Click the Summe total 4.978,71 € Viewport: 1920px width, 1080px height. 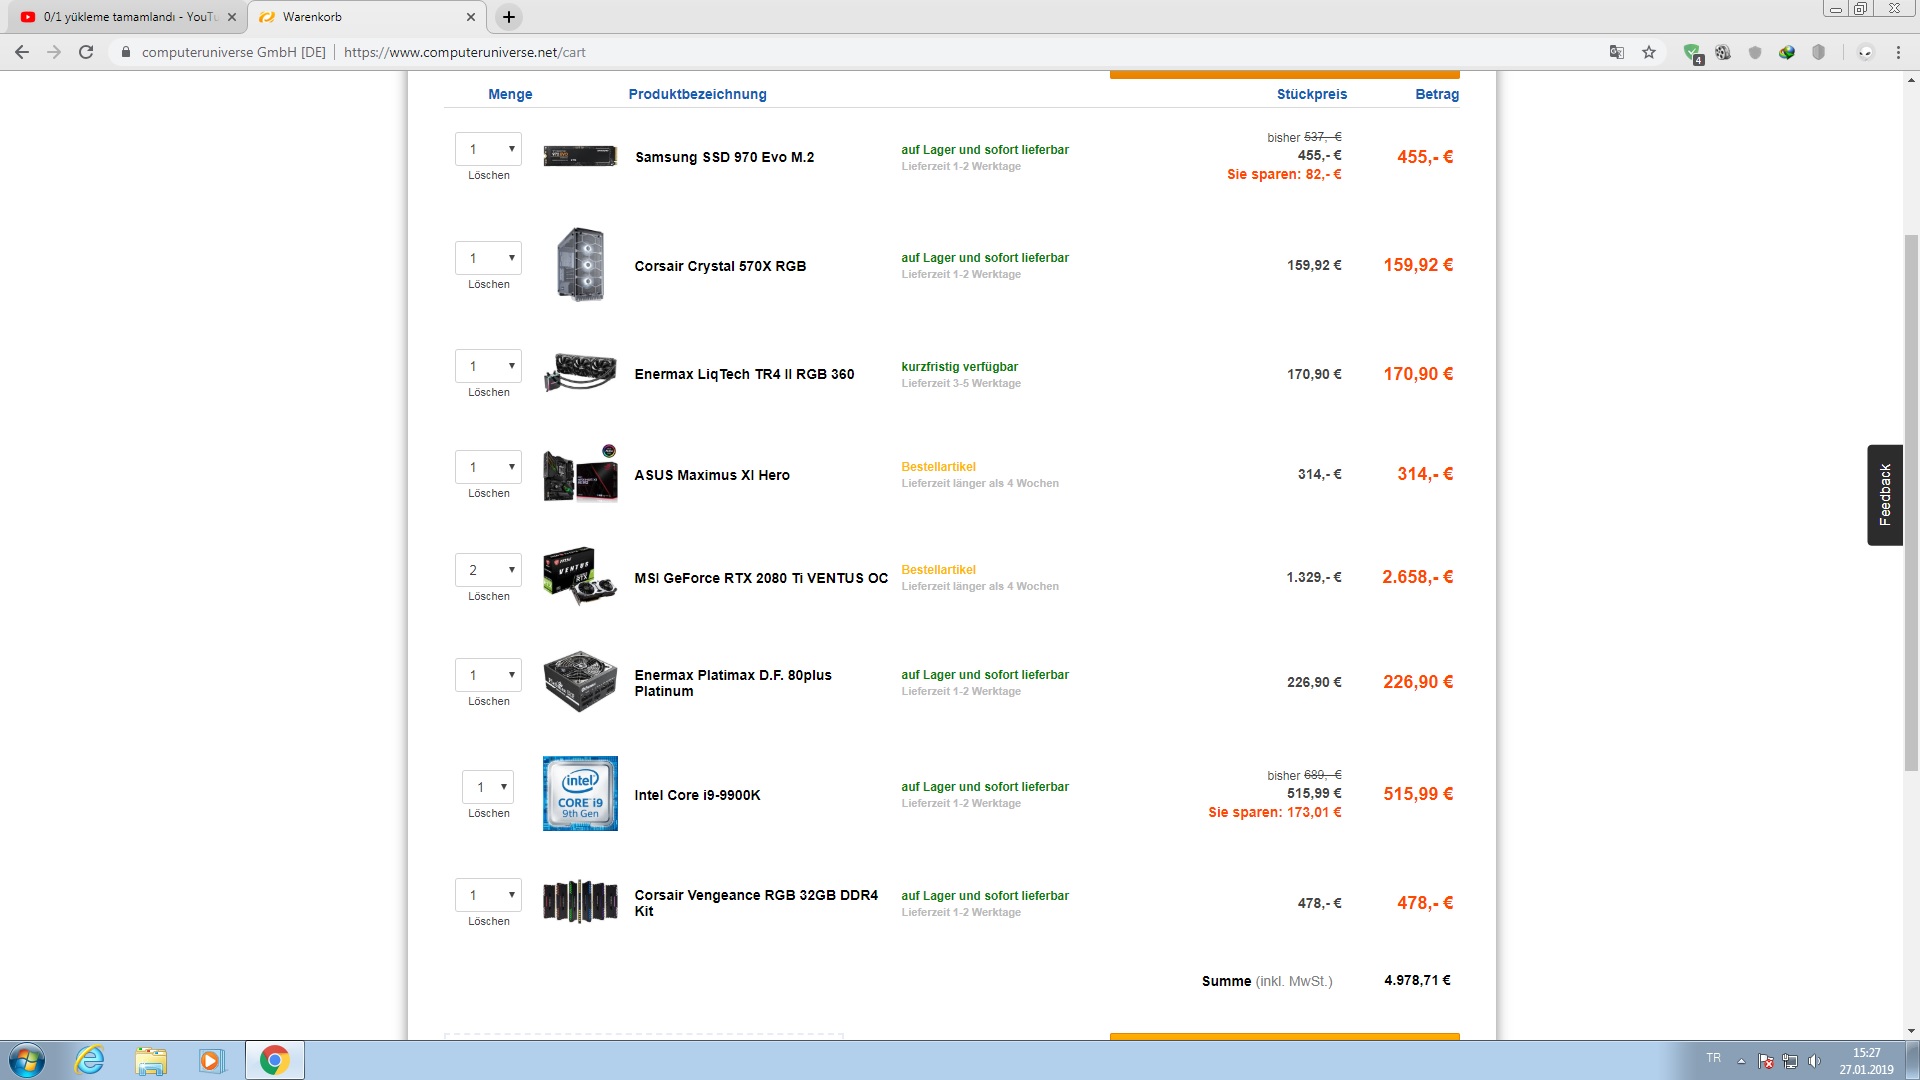click(x=1417, y=980)
